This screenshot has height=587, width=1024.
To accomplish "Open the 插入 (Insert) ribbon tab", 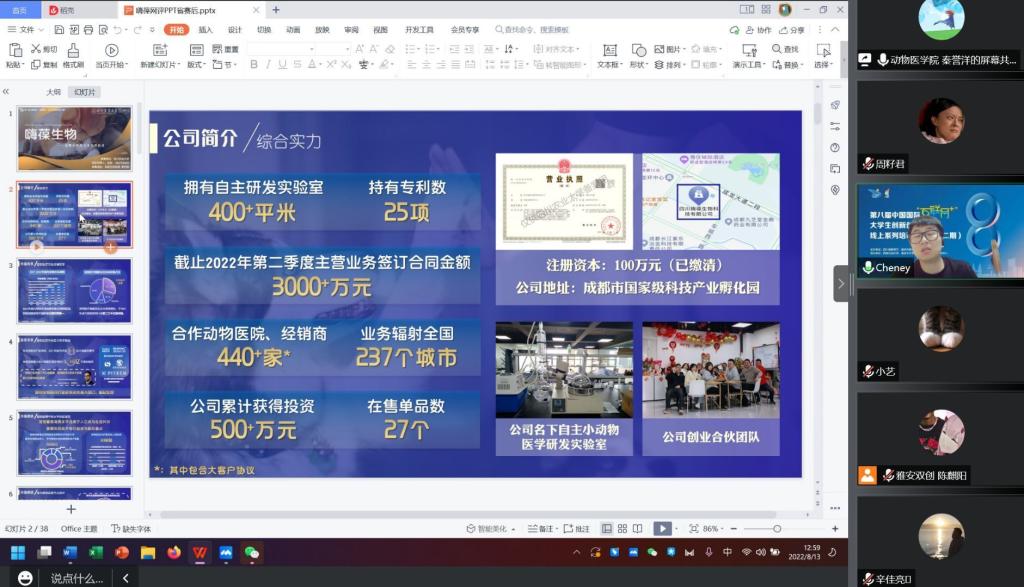I will 205,30.
